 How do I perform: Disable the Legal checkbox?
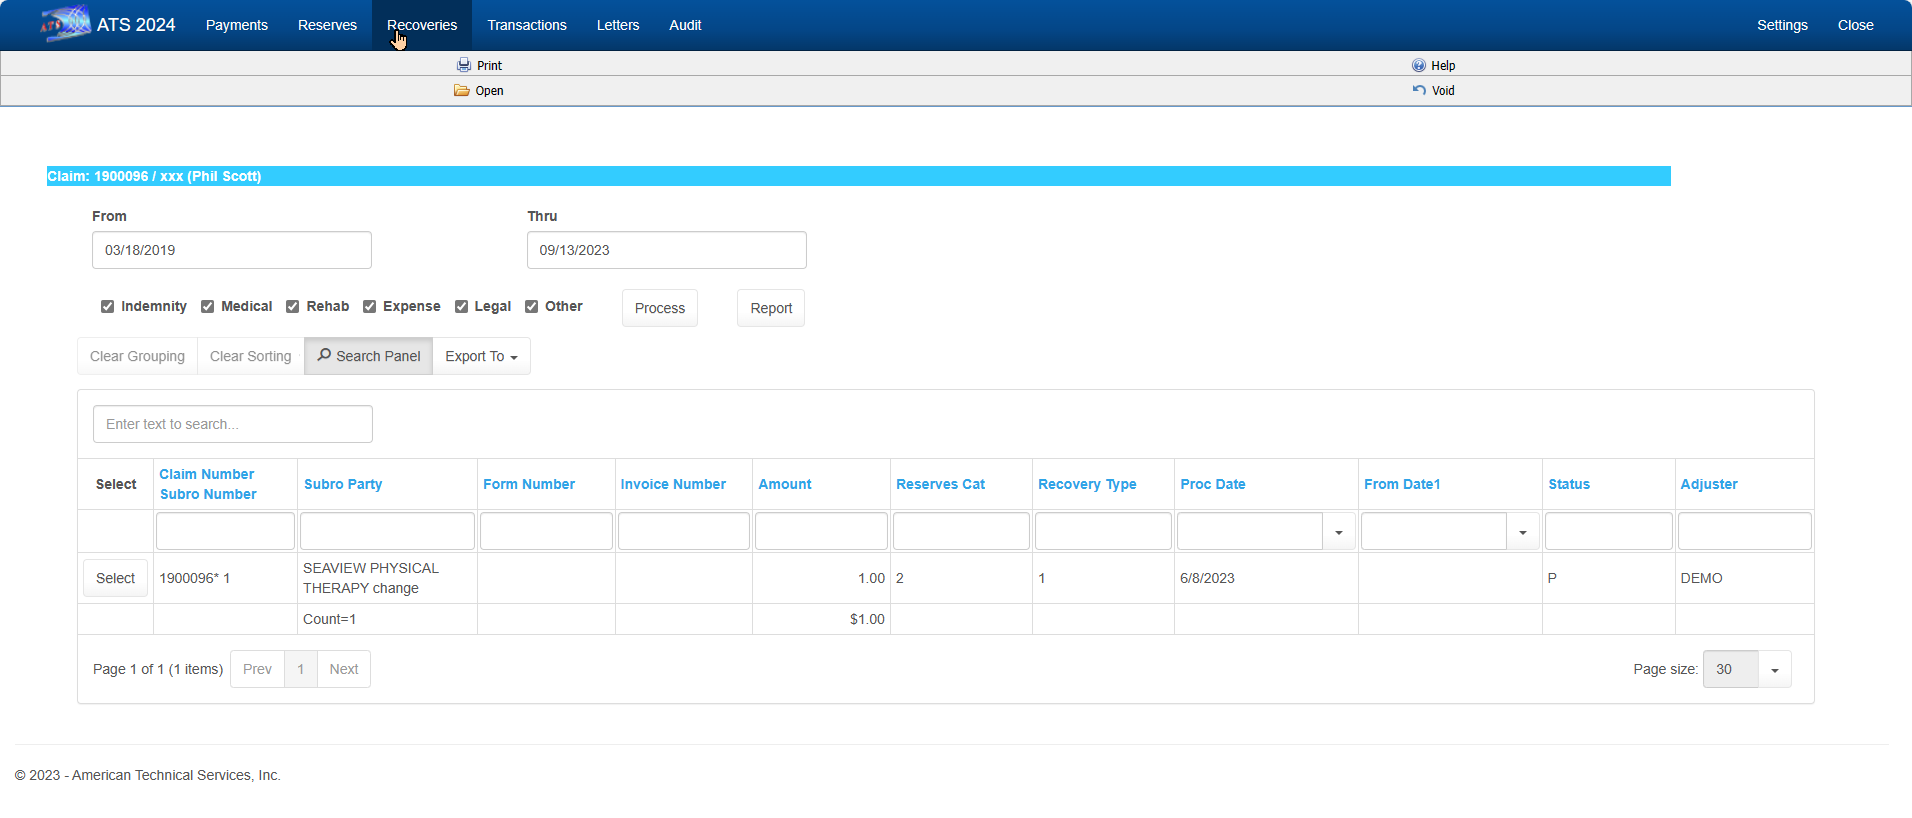(x=461, y=307)
